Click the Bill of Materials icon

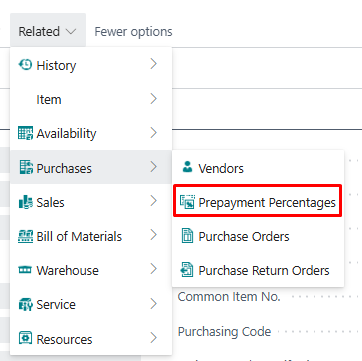[x=25, y=236]
